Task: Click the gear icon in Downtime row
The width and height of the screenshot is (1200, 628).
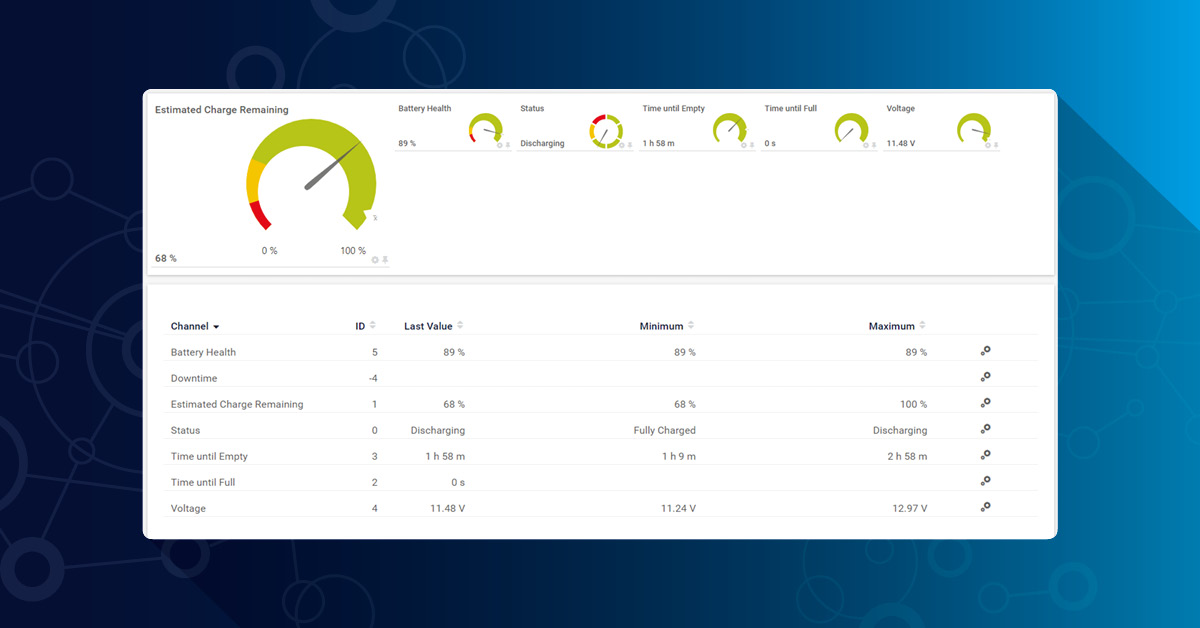Action: [985, 377]
